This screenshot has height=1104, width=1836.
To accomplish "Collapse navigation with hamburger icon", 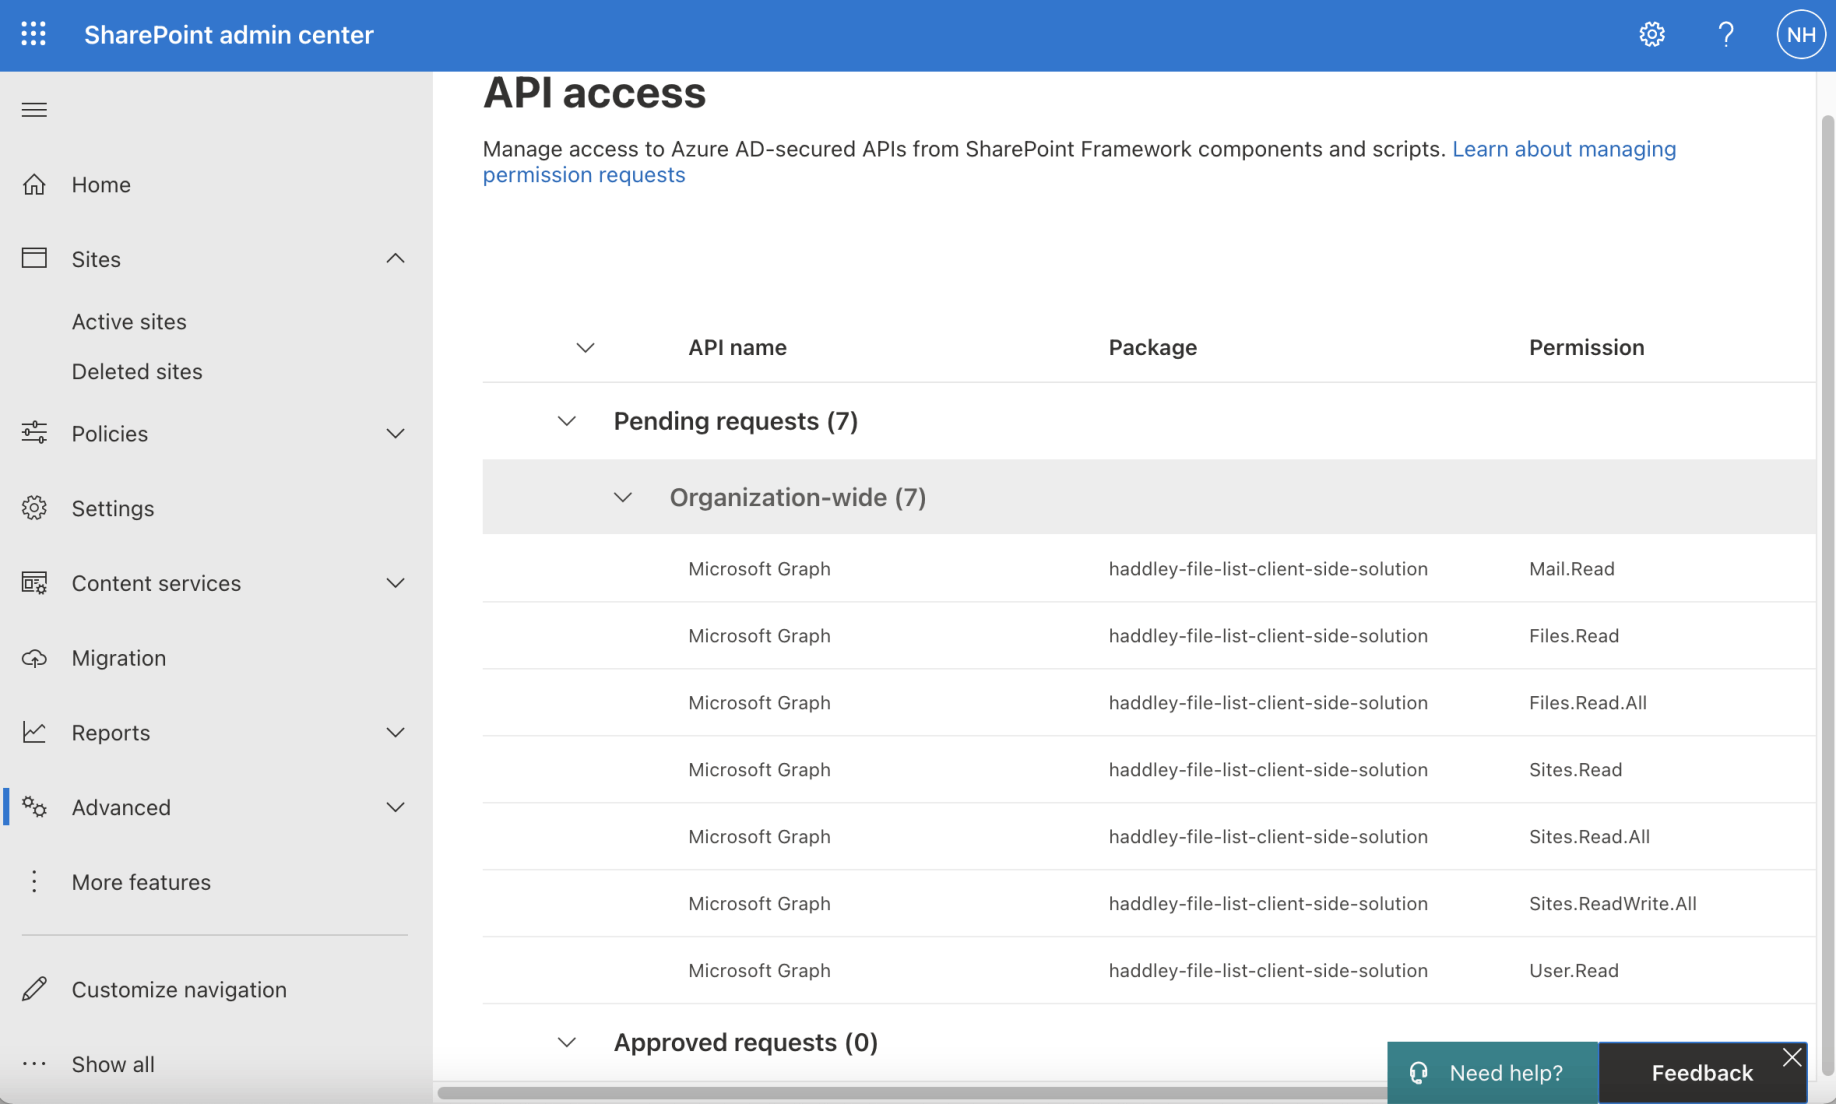I will (34, 110).
